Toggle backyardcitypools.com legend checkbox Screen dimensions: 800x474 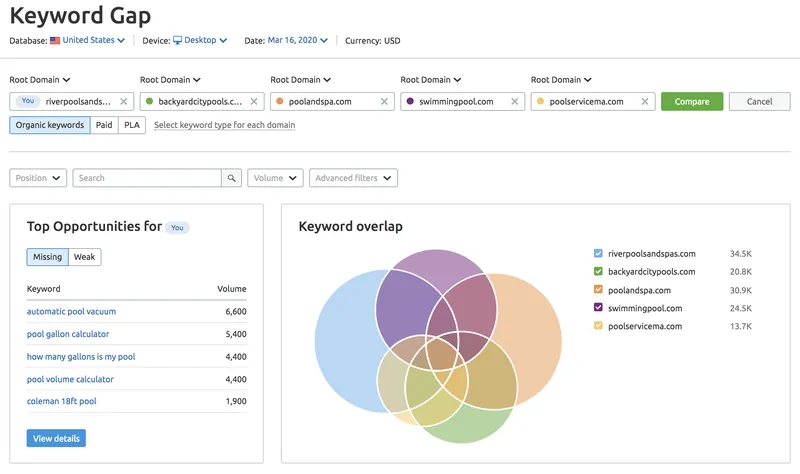click(598, 272)
